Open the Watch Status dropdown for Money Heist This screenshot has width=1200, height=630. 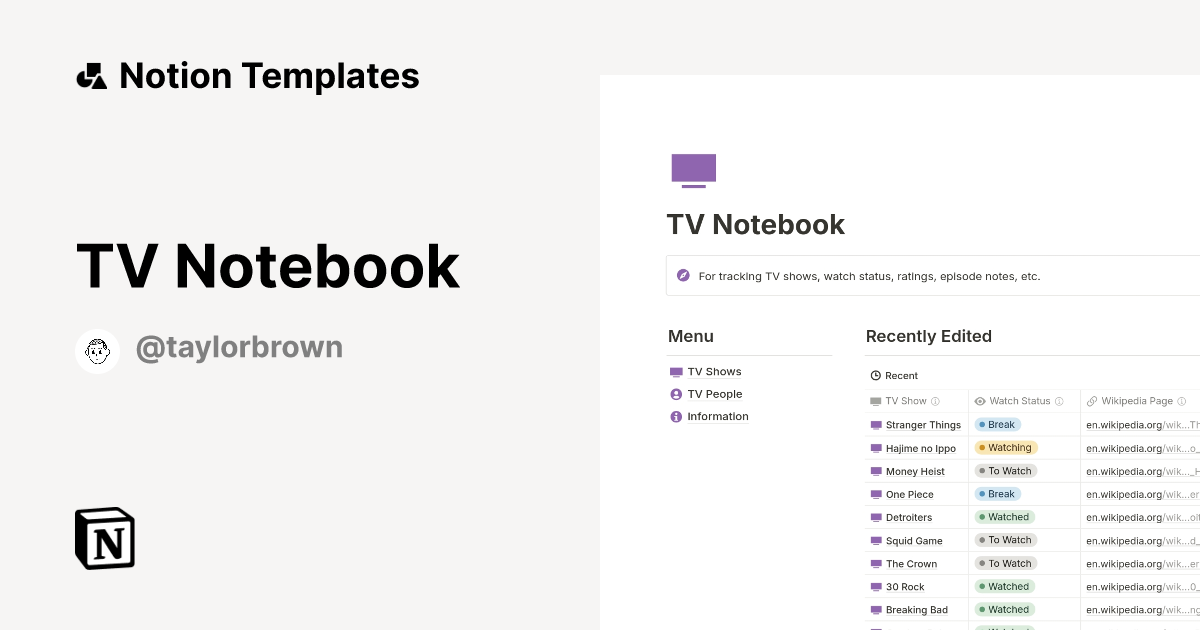click(1006, 471)
